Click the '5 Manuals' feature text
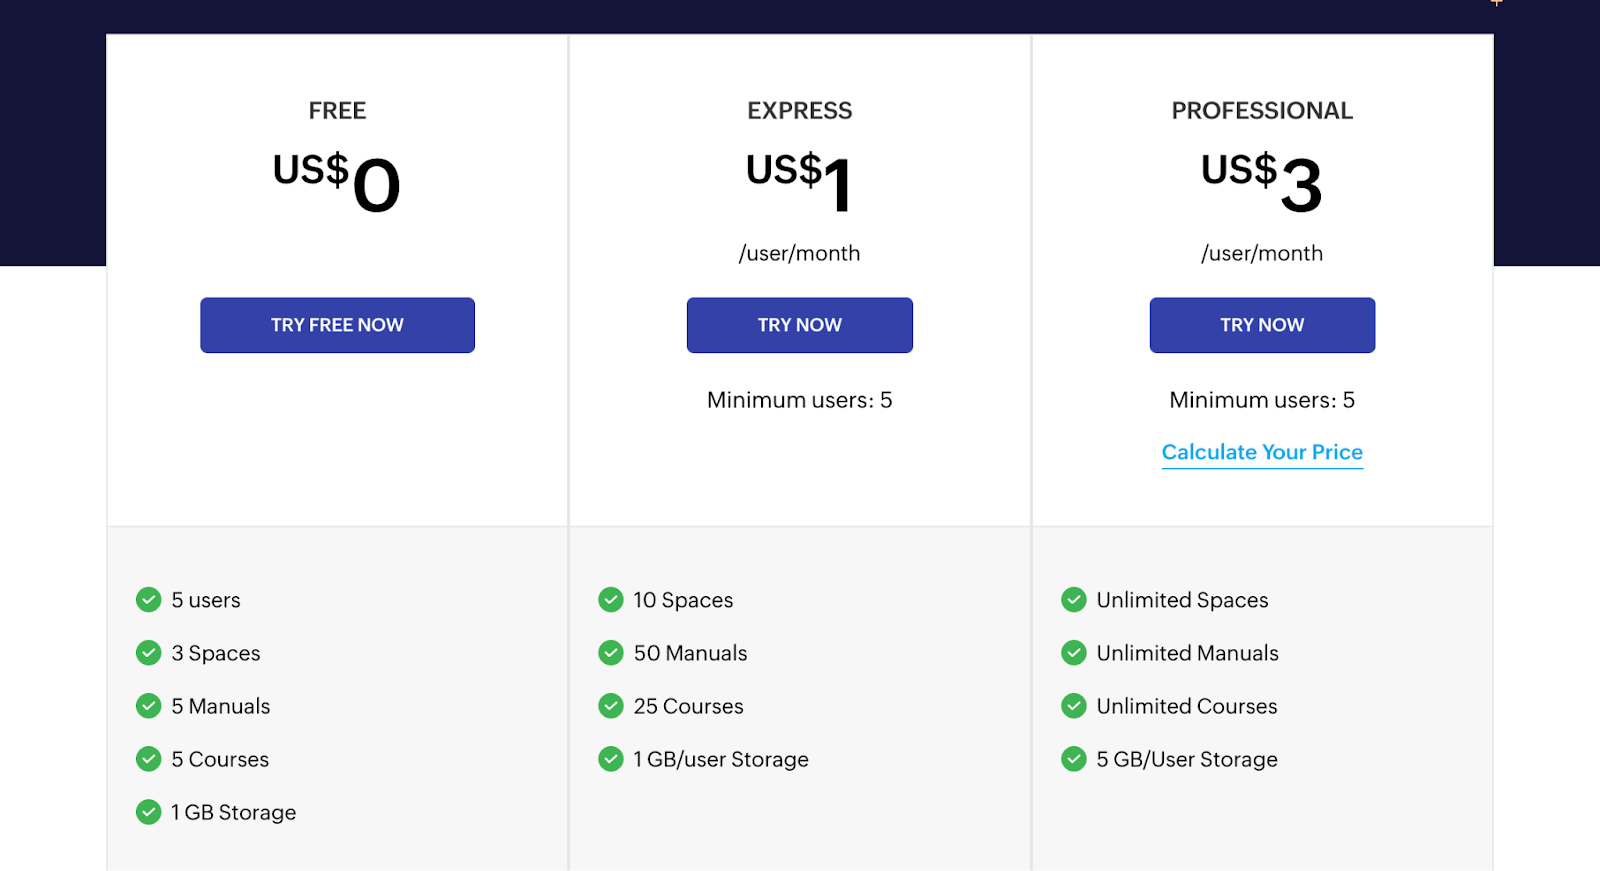Viewport: 1600px width, 871px height. coord(221,706)
